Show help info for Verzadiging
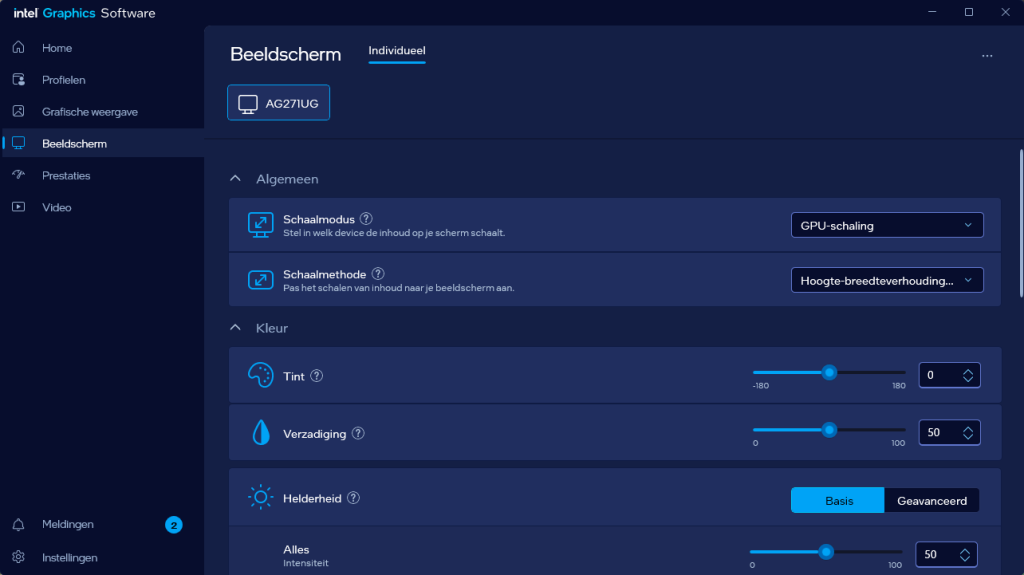The image size is (1024, 575). pyautogui.click(x=358, y=434)
